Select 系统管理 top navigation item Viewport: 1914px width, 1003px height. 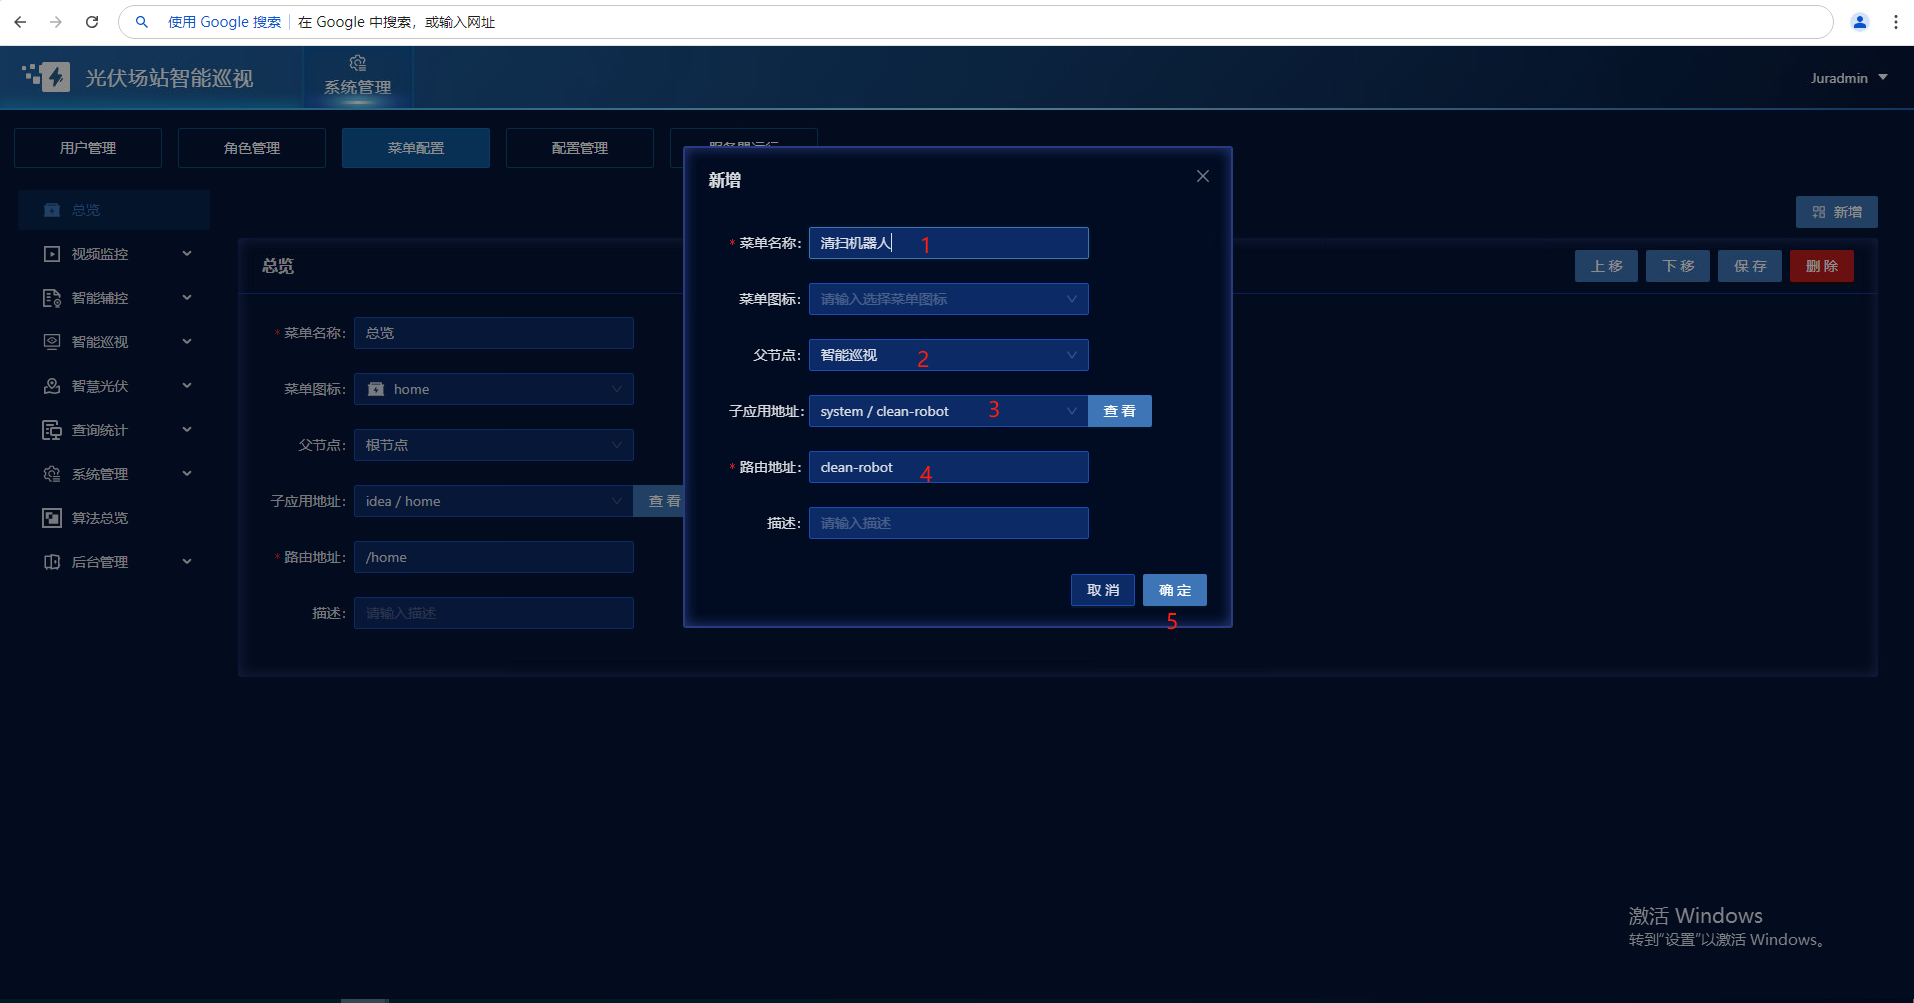pos(358,77)
